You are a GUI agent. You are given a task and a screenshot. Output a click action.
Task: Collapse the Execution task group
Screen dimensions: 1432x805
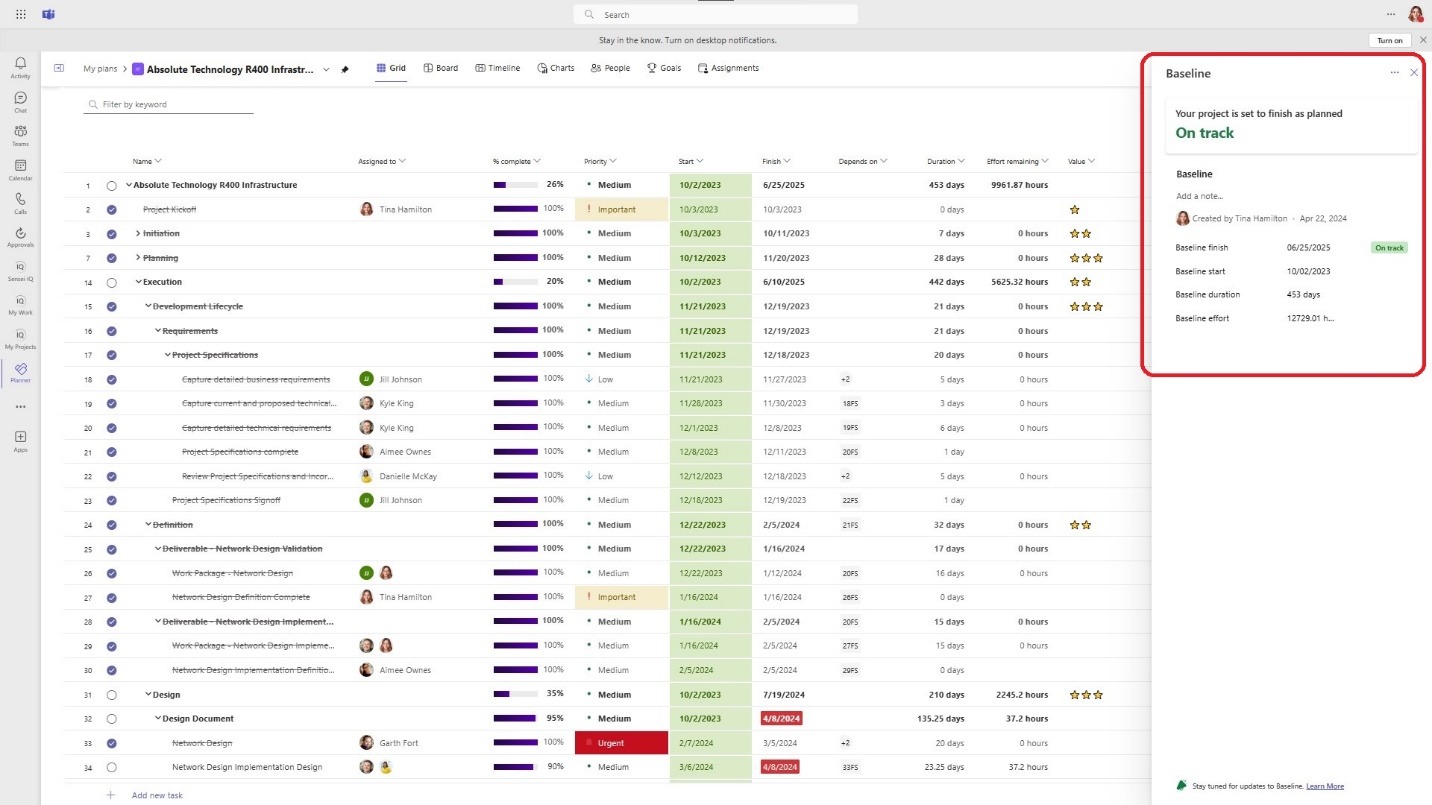pos(138,282)
